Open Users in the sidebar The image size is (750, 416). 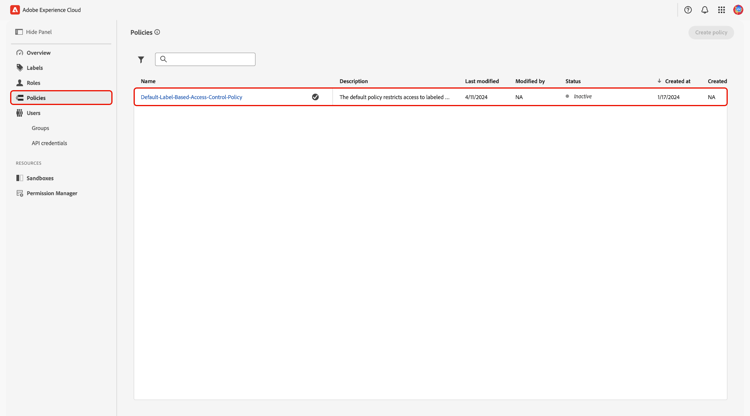click(33, 113)
